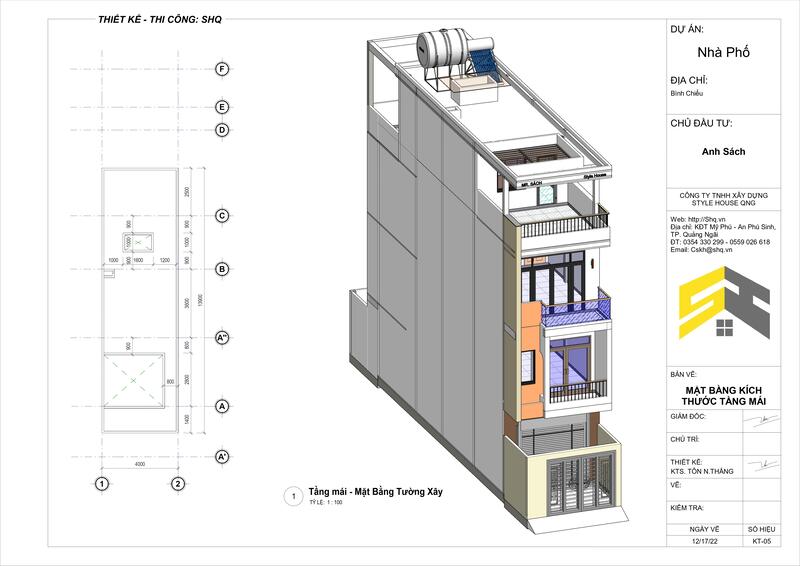Select the water tank on the roof

[x=443, y=47]
